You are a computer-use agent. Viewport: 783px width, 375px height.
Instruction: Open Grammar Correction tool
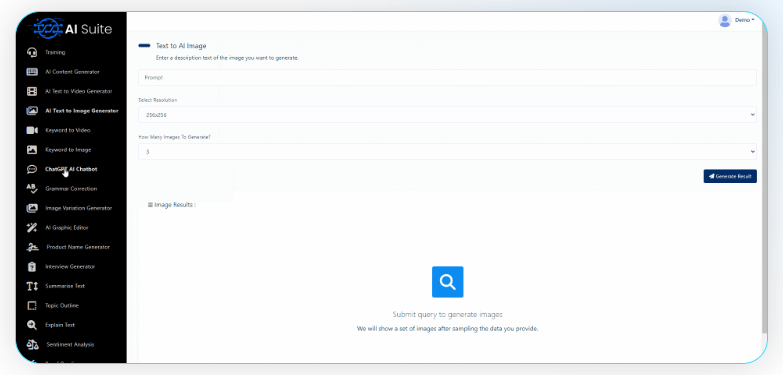pos(71,189)
